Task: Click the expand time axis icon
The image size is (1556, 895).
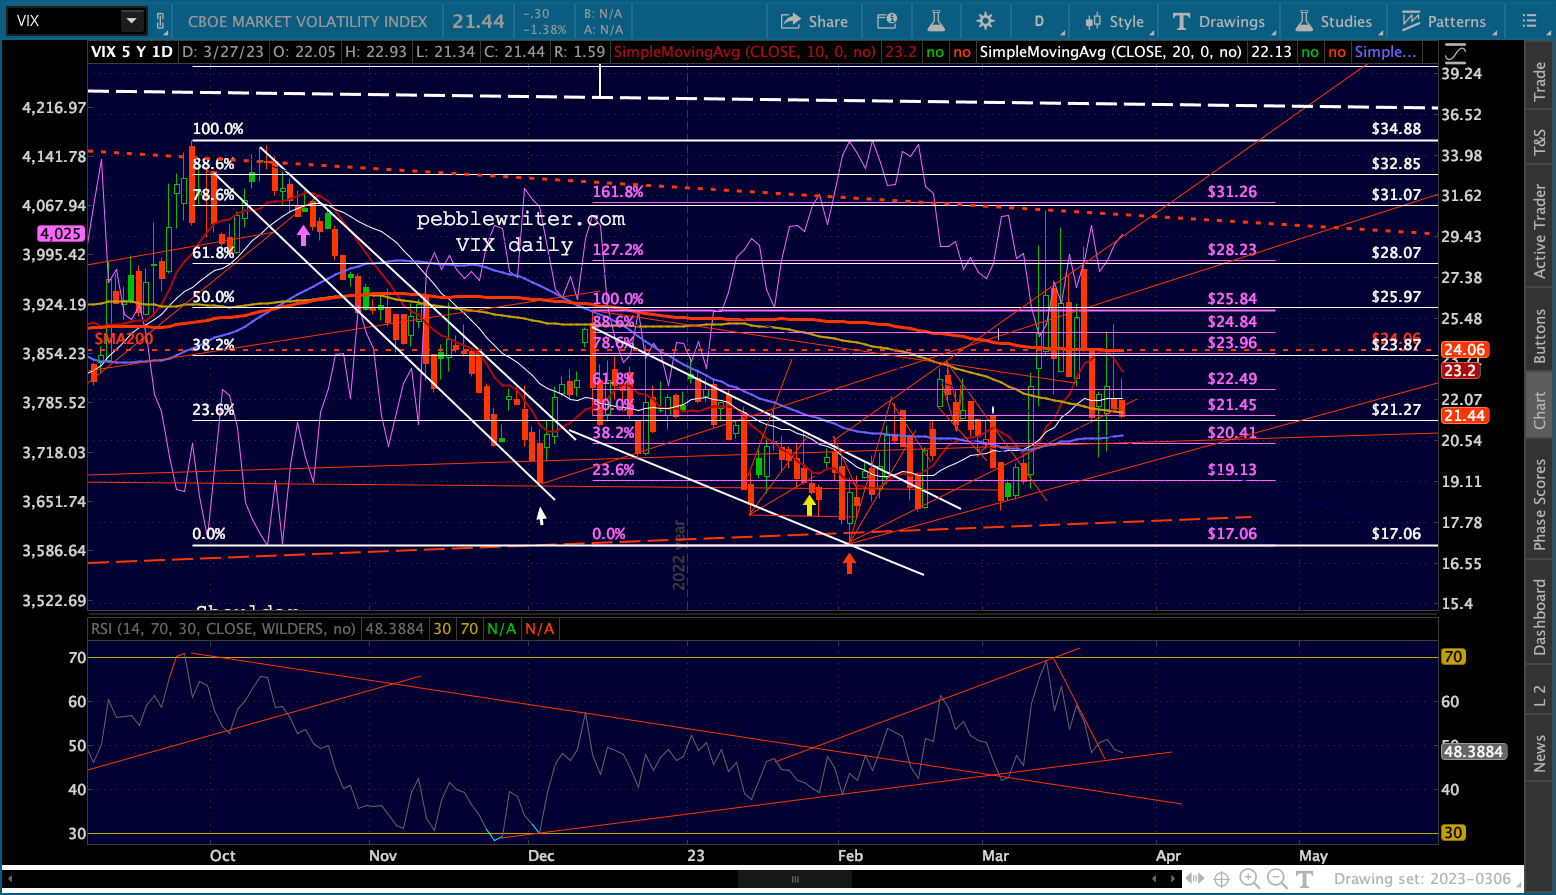Action: click(x=1193, y=880)
